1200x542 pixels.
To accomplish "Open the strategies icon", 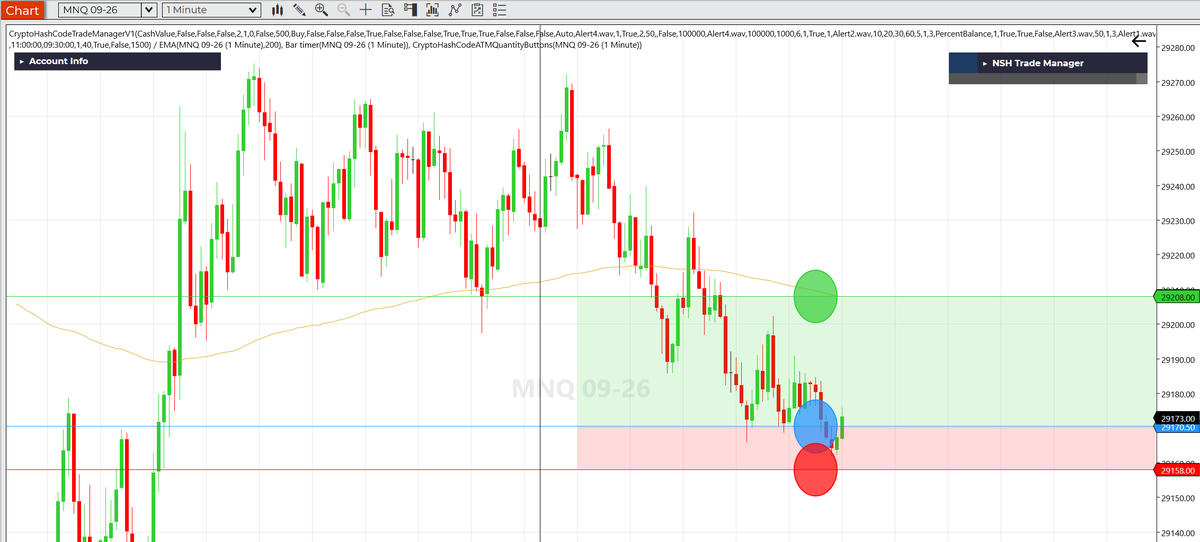I will pyautogui.click(x=477, y=10).
